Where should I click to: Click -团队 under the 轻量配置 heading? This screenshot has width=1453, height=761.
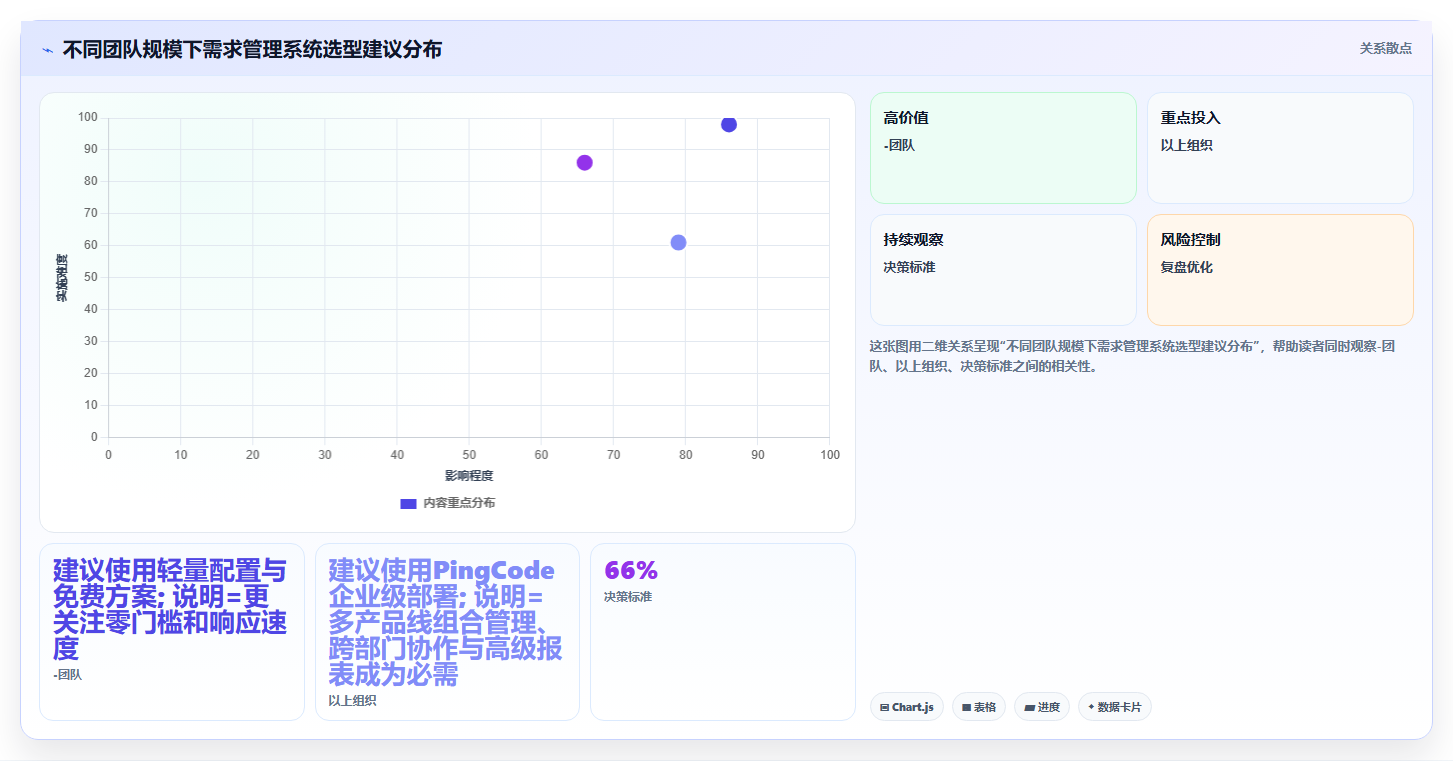click(67, 675)
